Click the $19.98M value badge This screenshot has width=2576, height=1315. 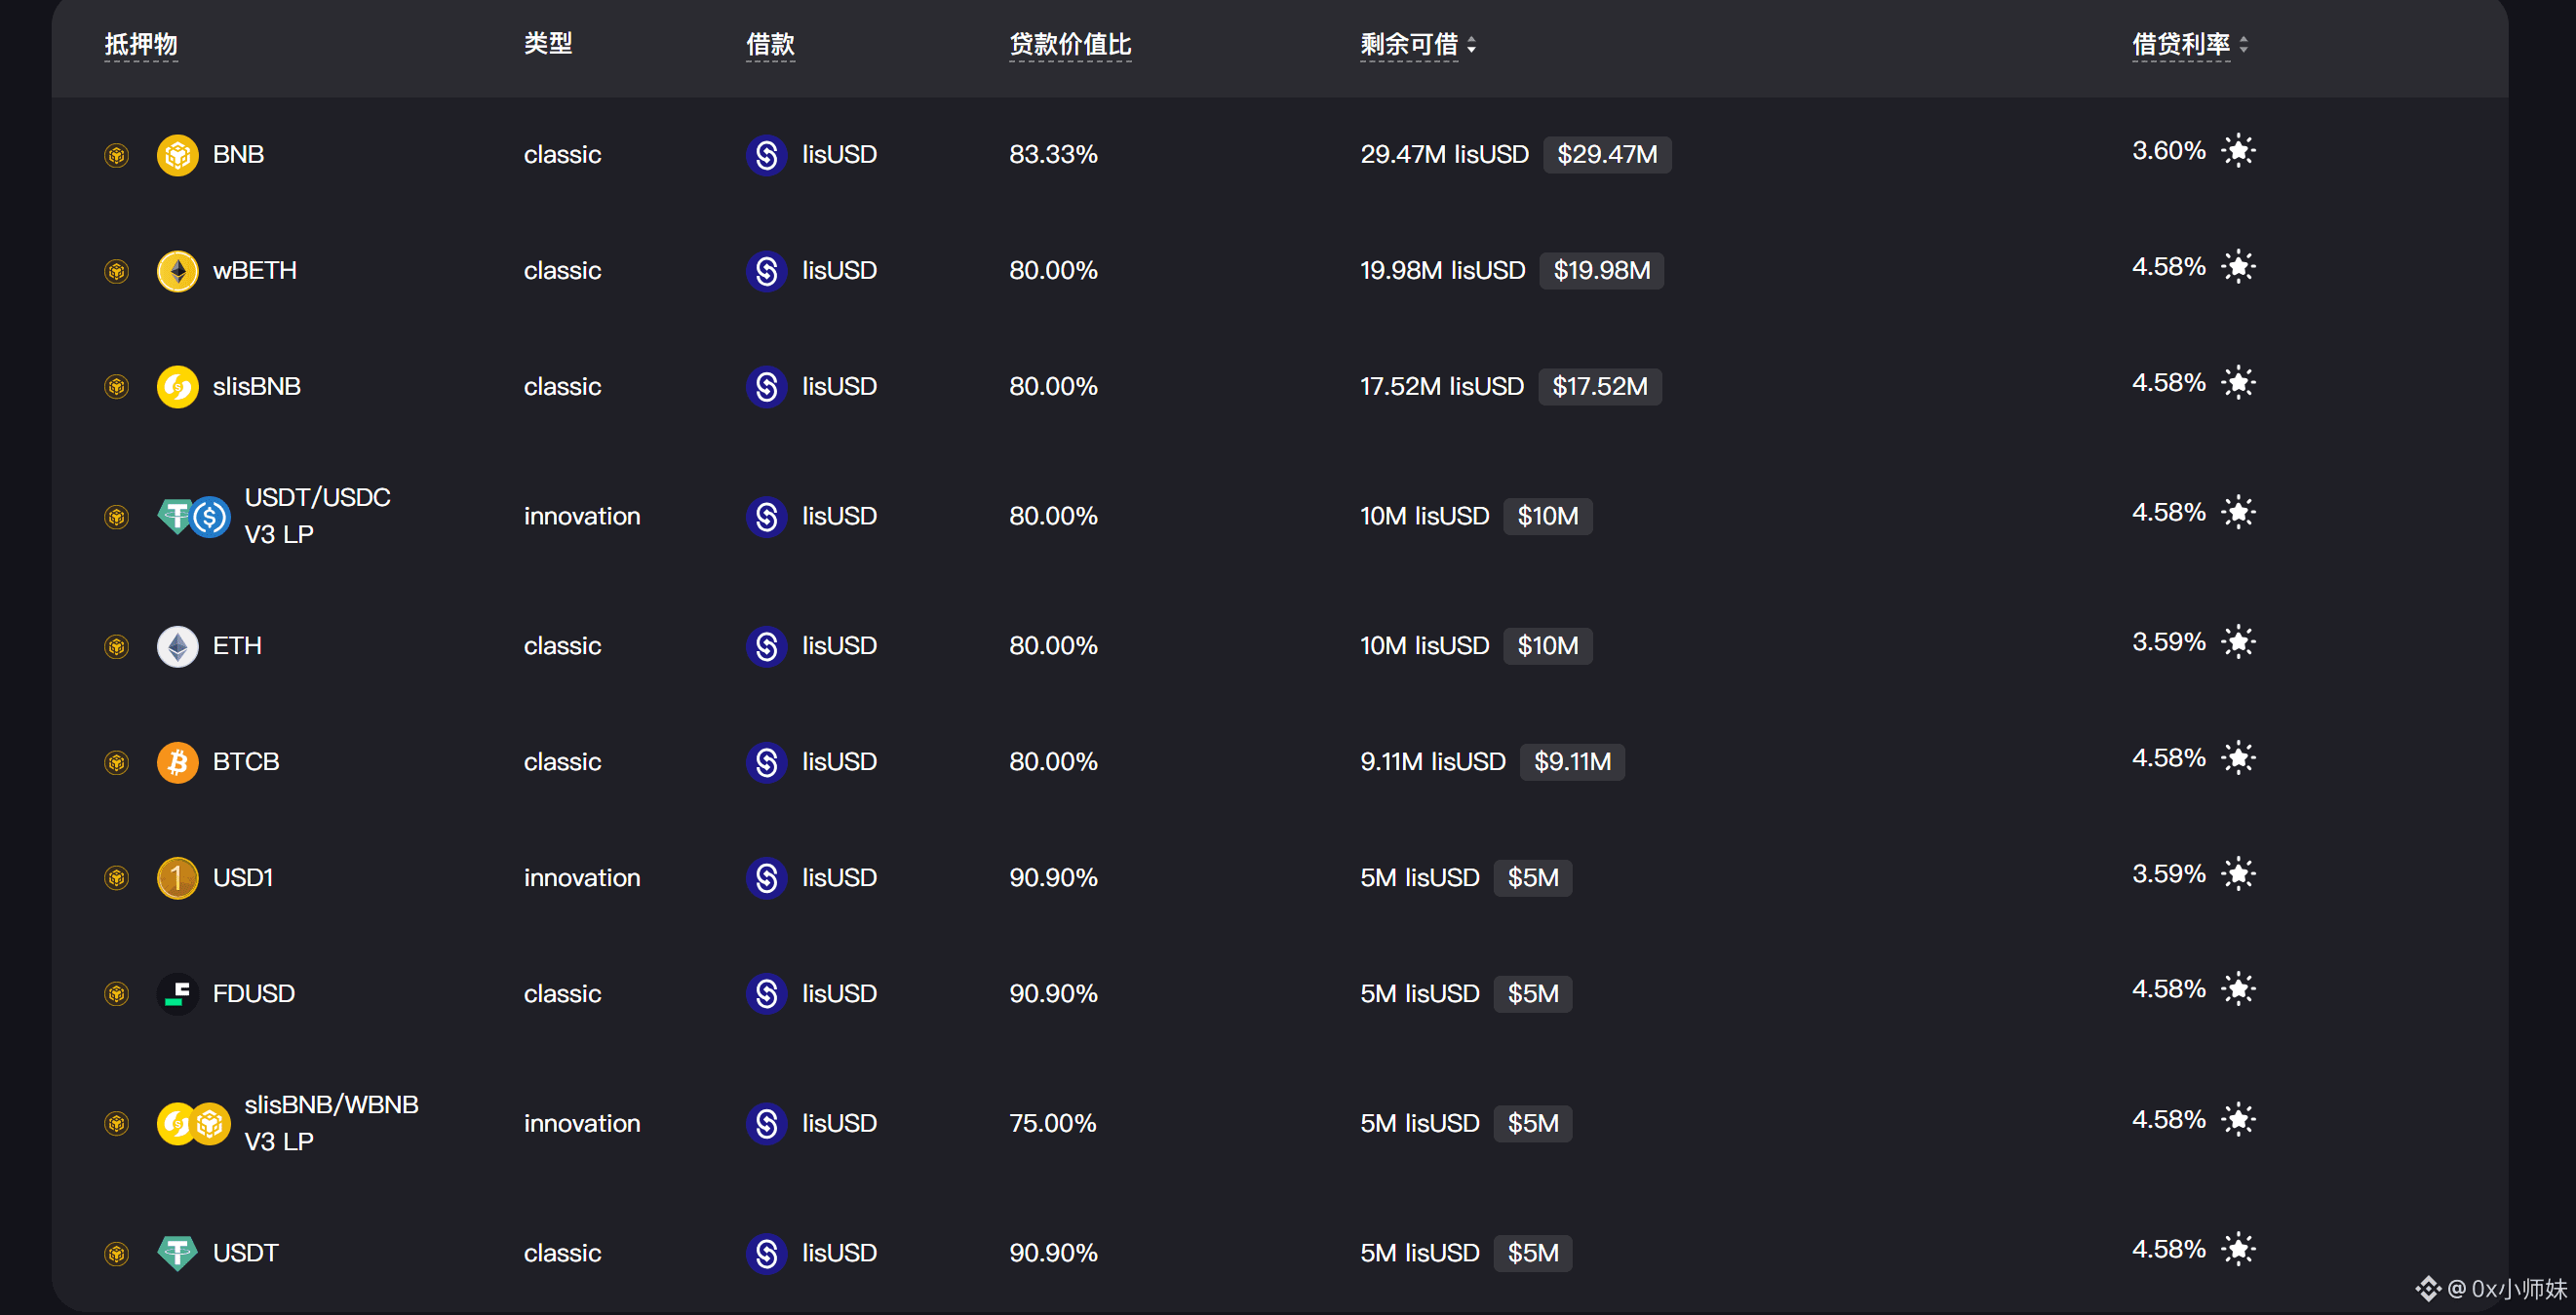1601,271
